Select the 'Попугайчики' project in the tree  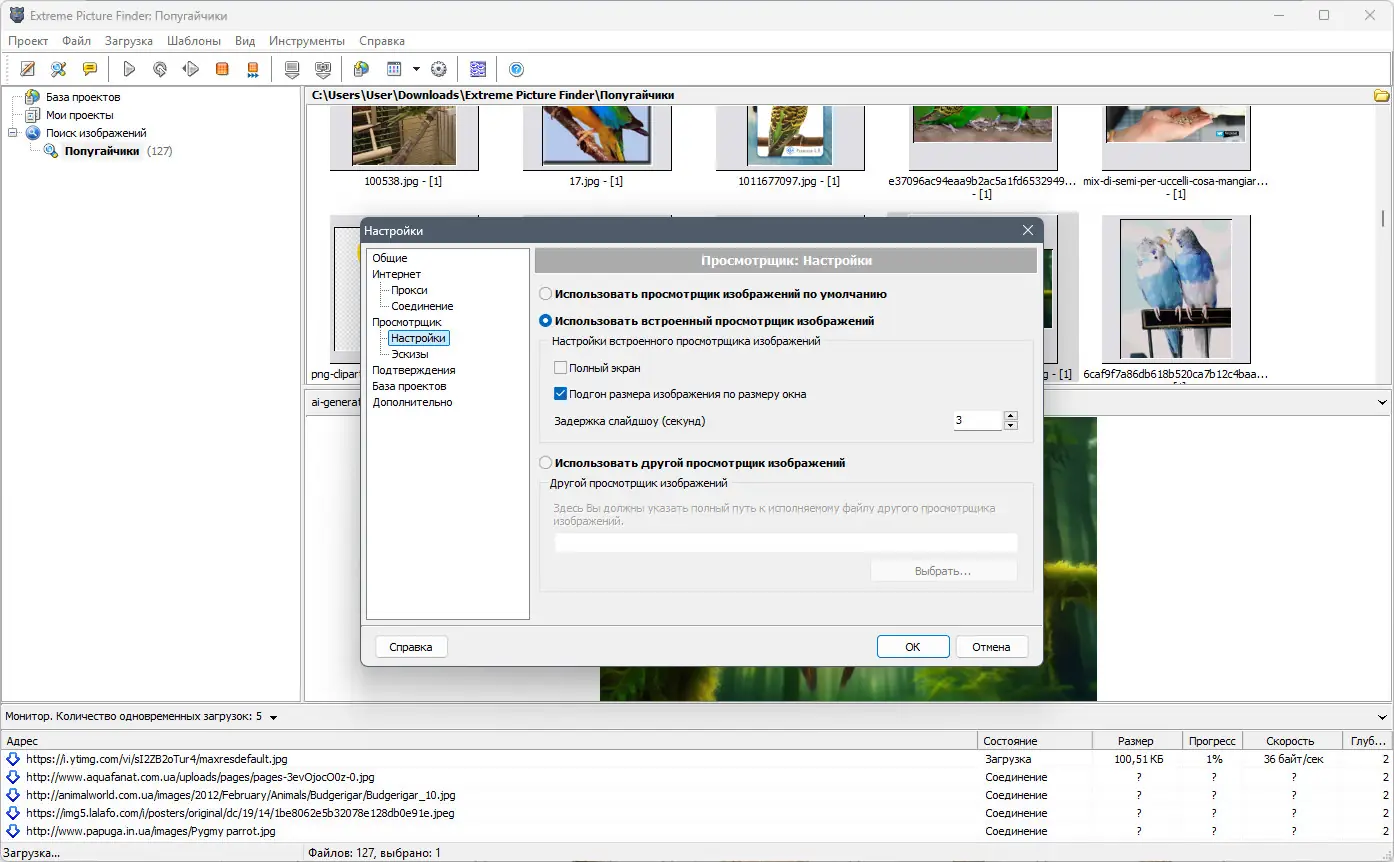tap(102, 151)
